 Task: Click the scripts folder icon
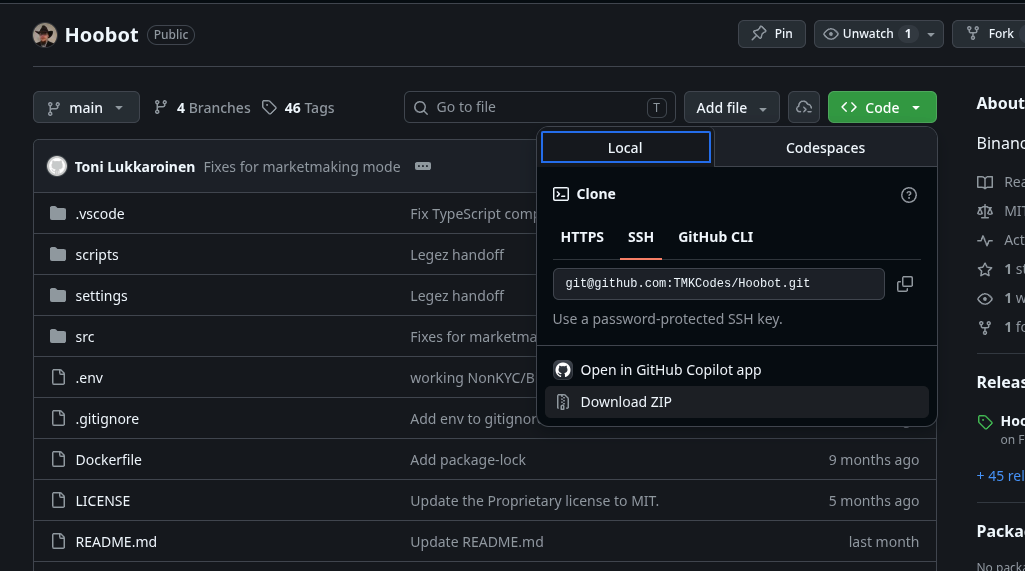pos(58,254)
